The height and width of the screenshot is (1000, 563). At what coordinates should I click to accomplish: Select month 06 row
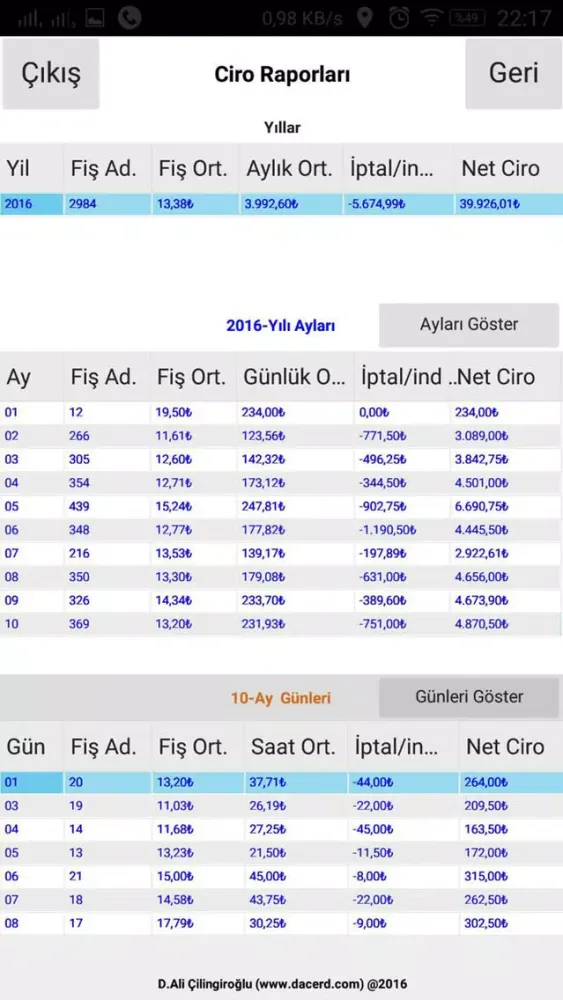[x=281, y=530]
